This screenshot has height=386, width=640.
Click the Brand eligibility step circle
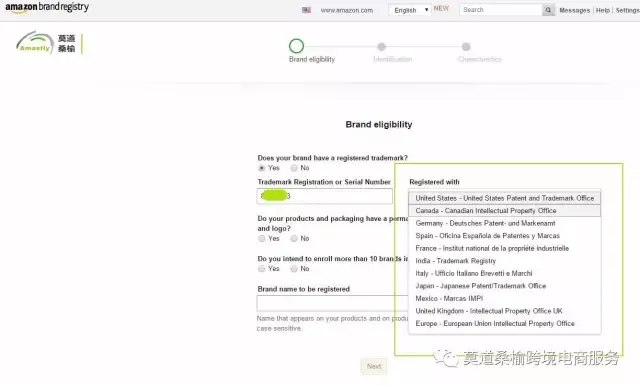point(296,46)
